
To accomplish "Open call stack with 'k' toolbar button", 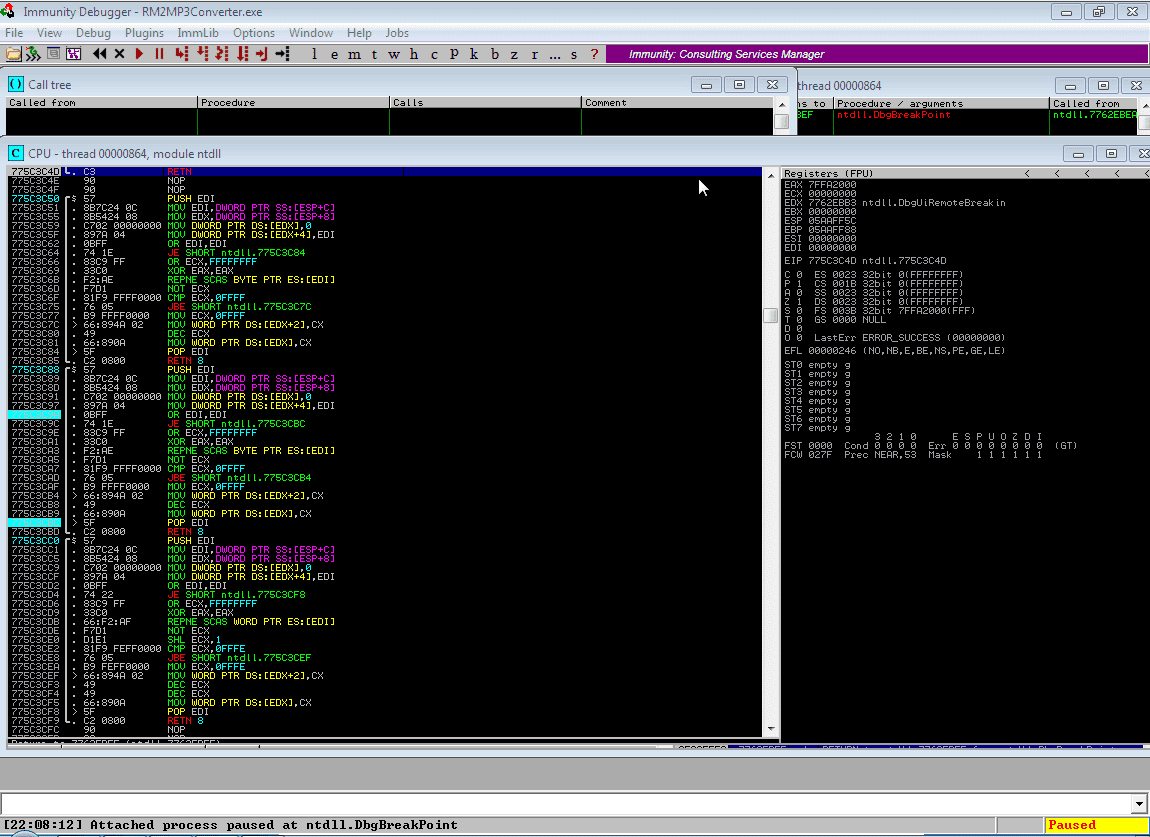I will click(474, 54).
